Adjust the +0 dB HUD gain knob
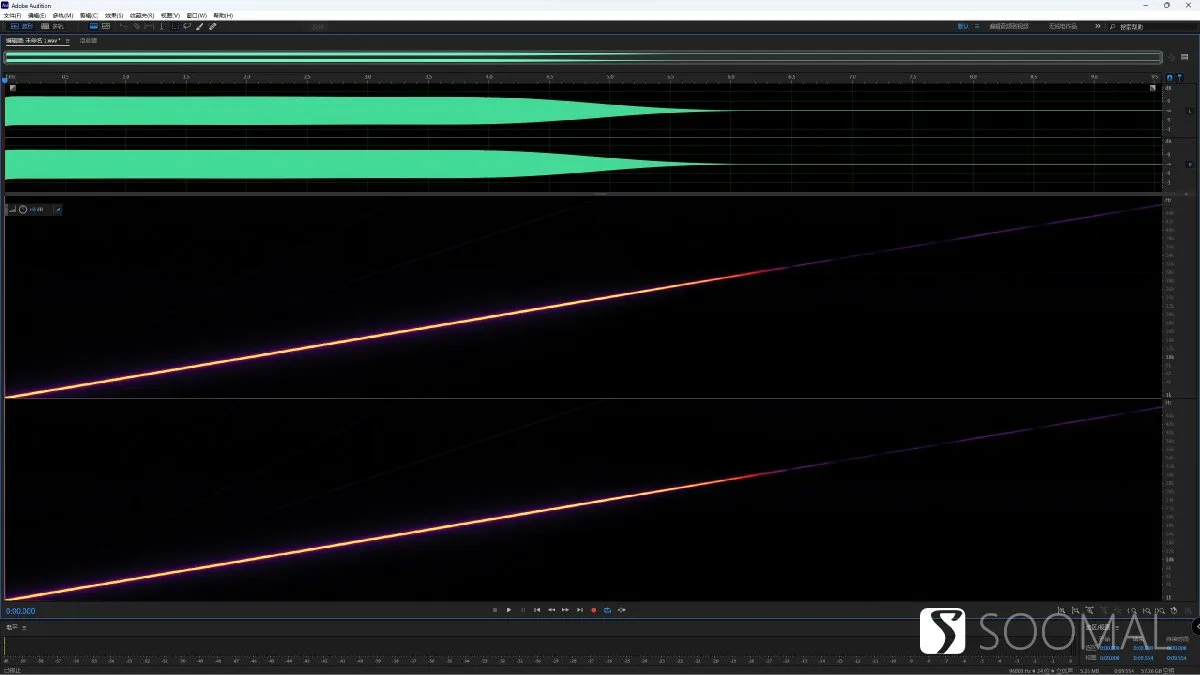This screenshot has width=1200, height=675. (x=22, y=209)
